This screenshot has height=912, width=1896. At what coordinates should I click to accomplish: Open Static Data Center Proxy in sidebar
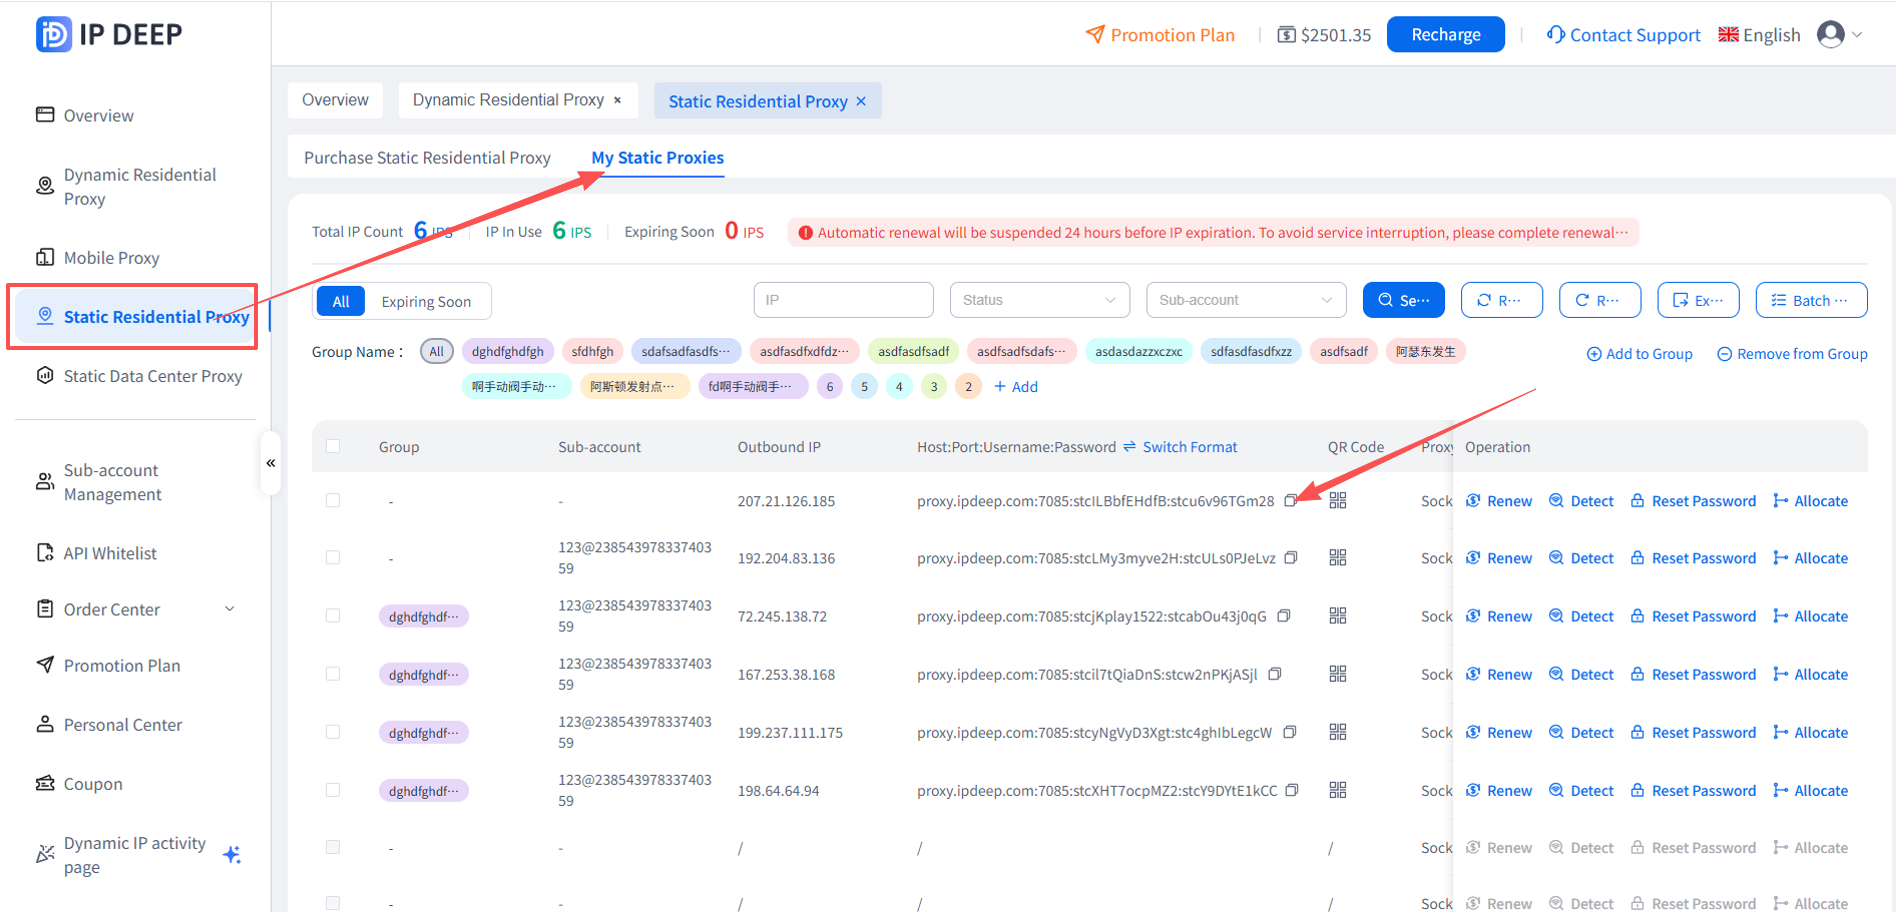click(x=139, y=376)
